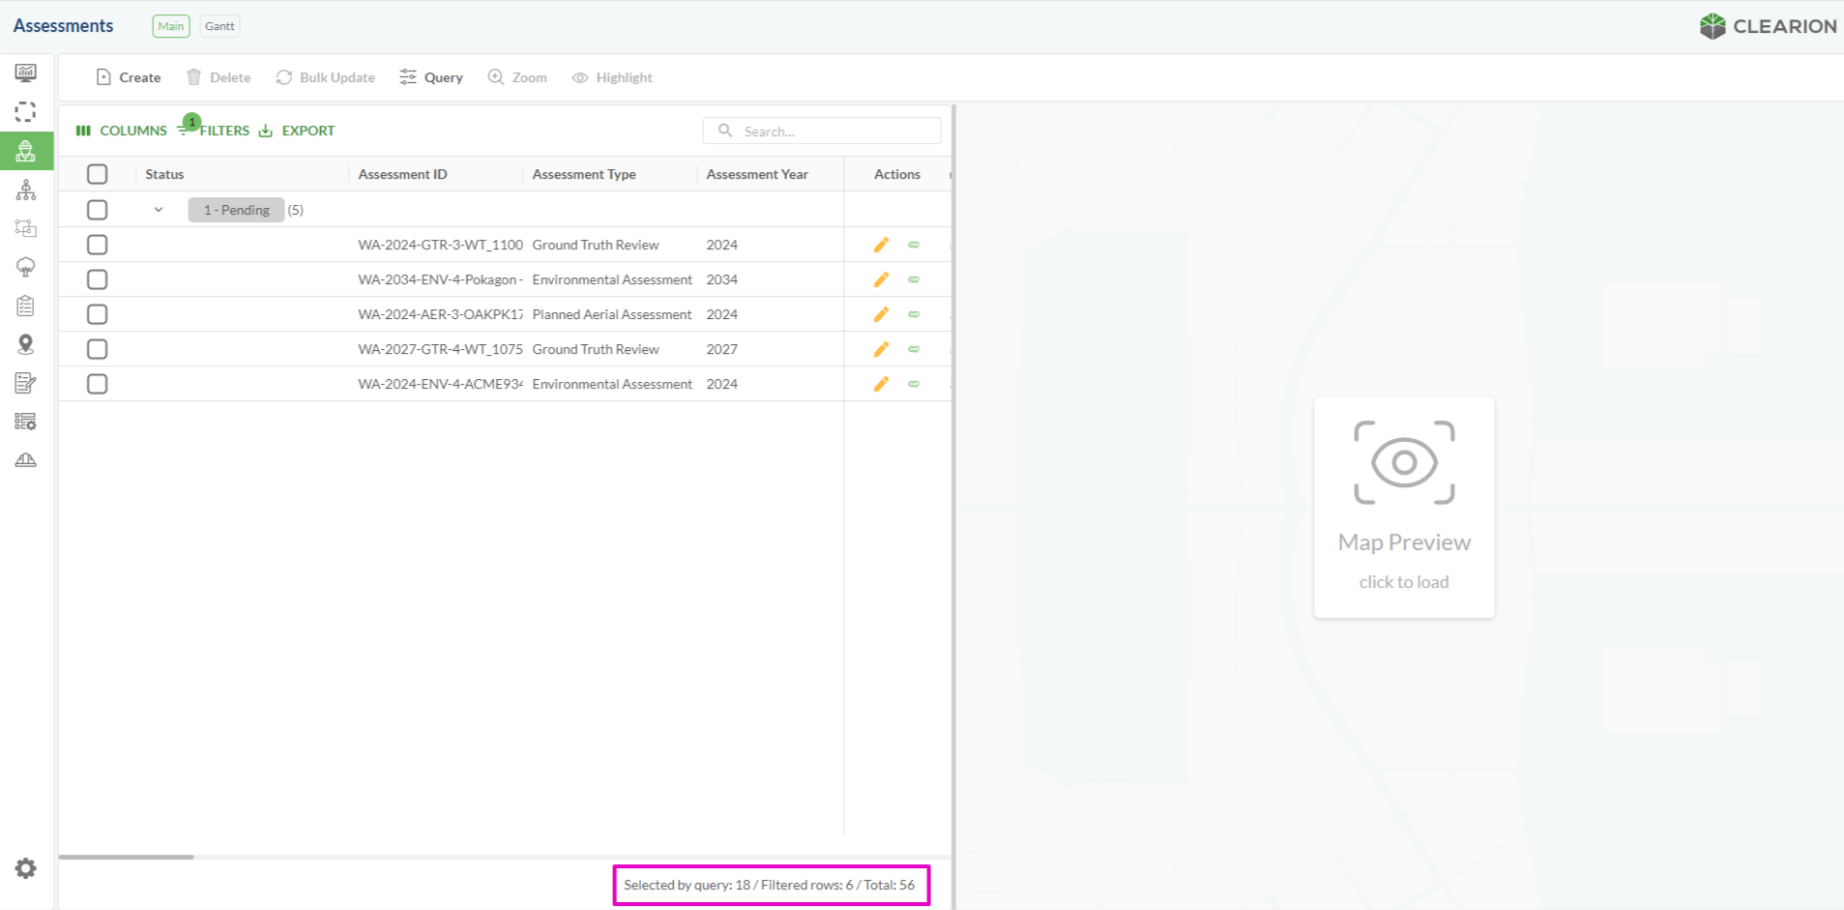This screenshot has width=1844, height=910.
Task: Click link icon for WA-2034-ENV-4-Pokagon row
Action: pyautogui.click(x=914, y=280)
